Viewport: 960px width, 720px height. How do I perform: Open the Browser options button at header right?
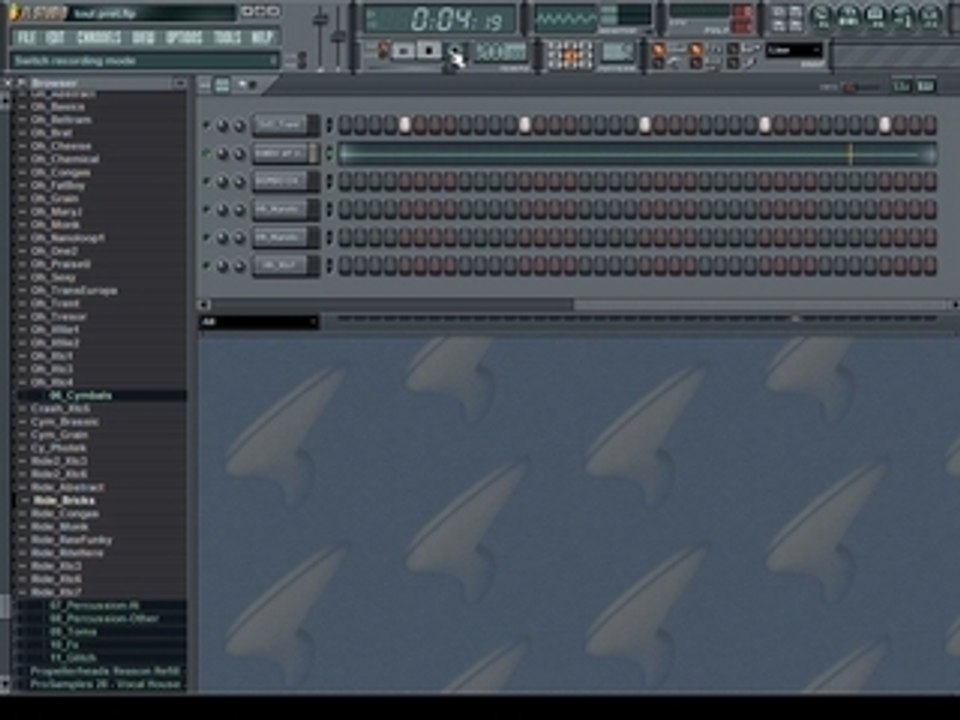coord(180,83)
